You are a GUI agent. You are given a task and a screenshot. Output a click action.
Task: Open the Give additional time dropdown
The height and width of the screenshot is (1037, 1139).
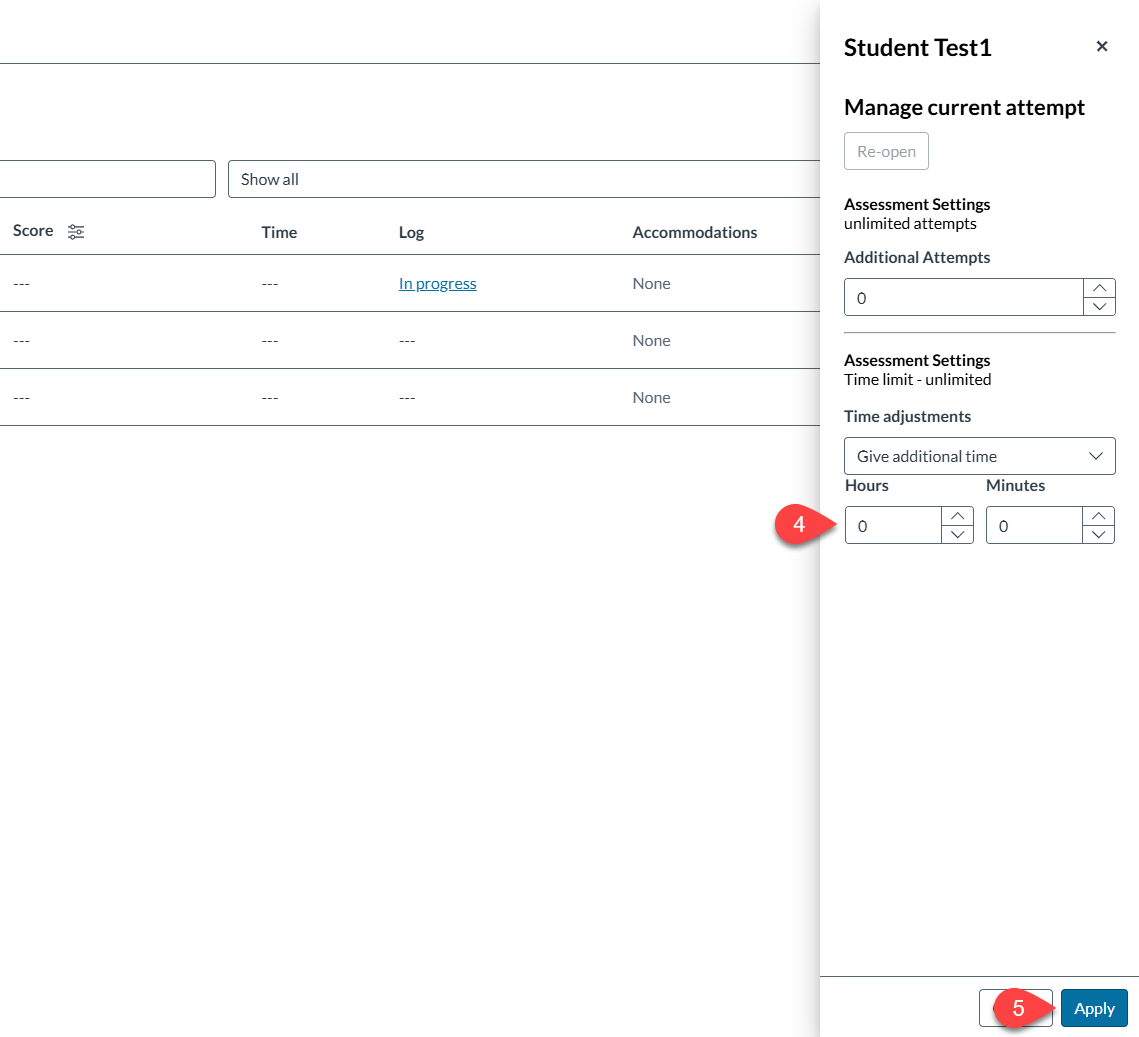tap(979, 456)
